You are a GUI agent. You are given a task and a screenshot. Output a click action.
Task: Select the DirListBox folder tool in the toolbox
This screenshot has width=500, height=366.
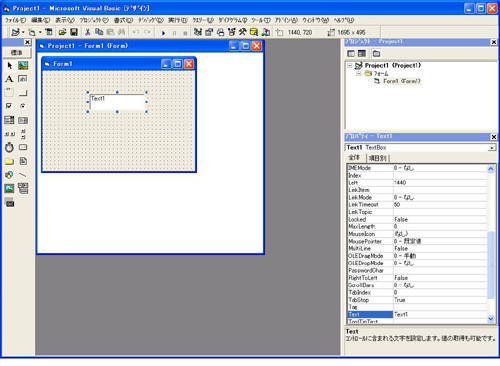pyautogui.click(x=9, y=161)
